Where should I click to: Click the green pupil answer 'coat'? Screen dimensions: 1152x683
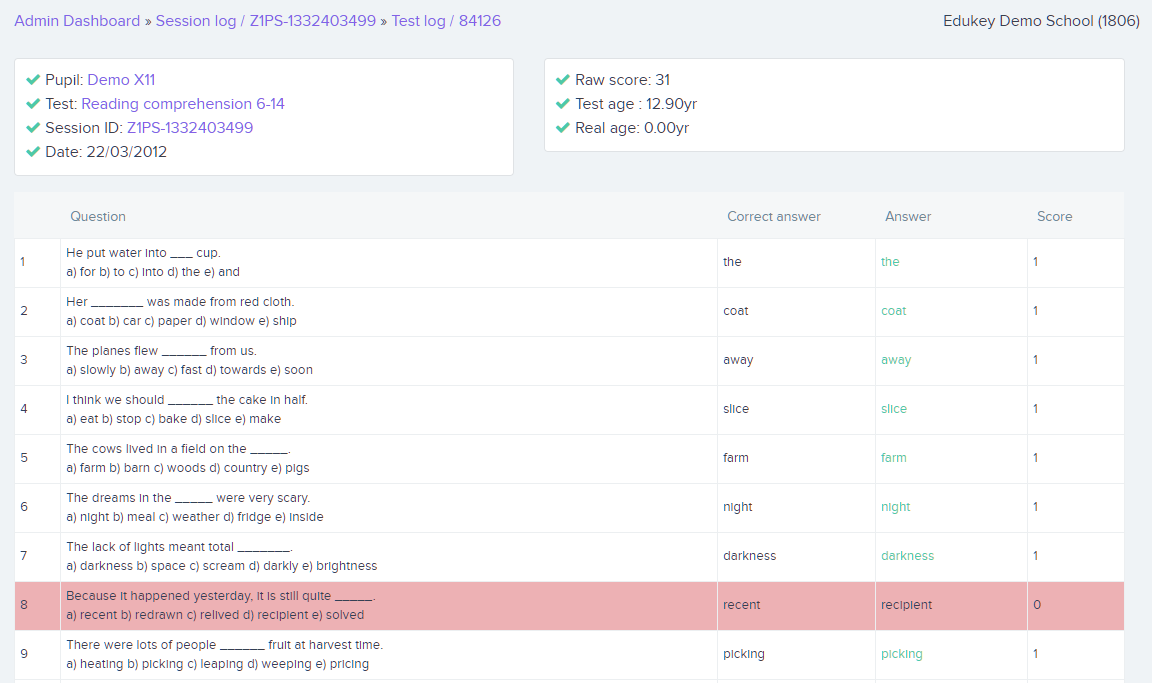[893, 311]
